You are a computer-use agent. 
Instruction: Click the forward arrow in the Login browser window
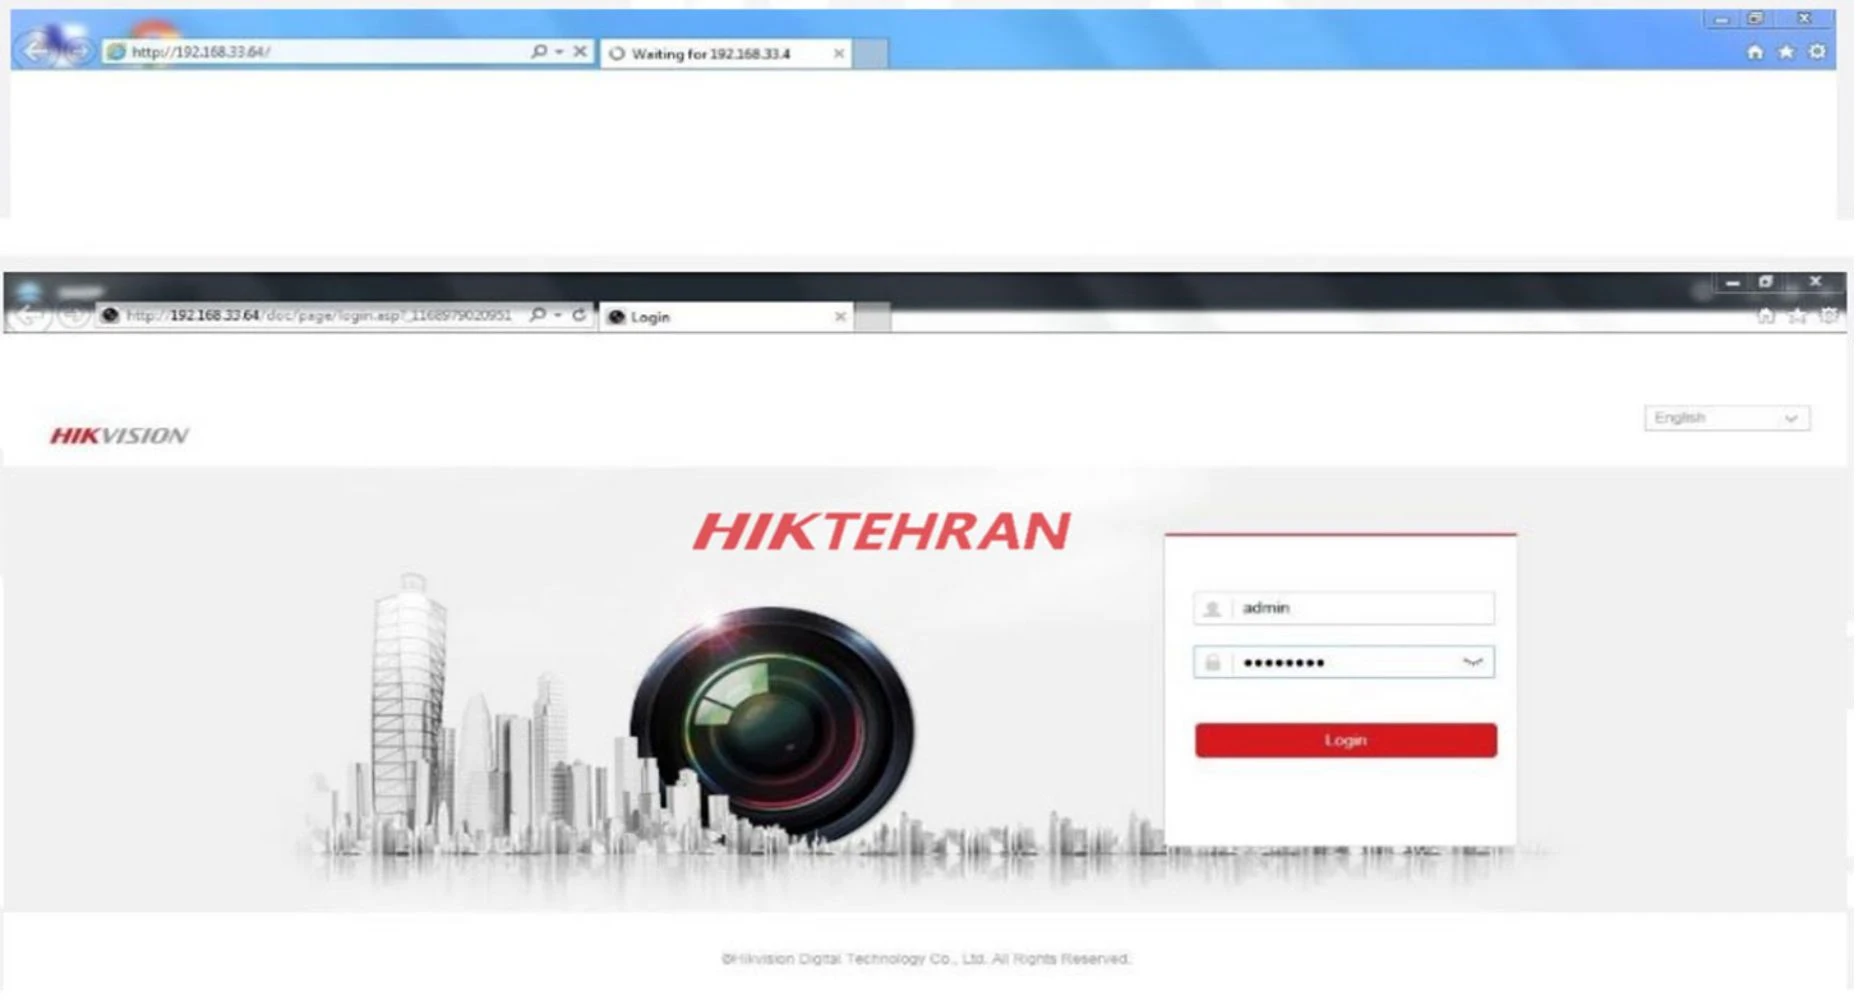pyautogui.click(x=72, y=317)
